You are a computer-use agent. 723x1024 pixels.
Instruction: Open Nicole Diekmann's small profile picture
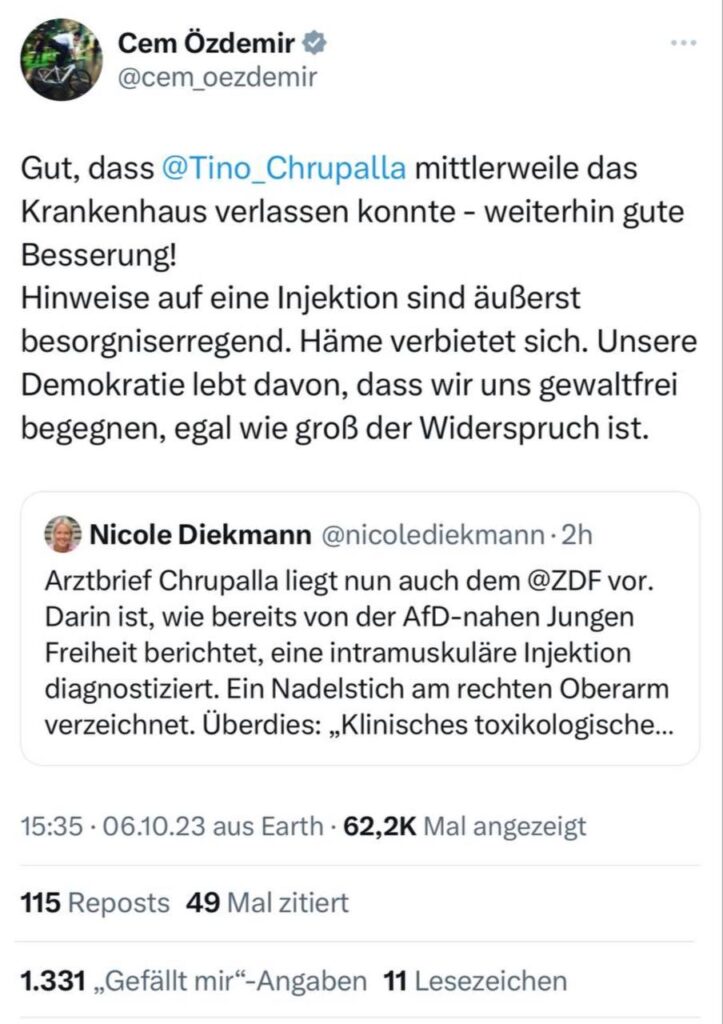point(63,535)
